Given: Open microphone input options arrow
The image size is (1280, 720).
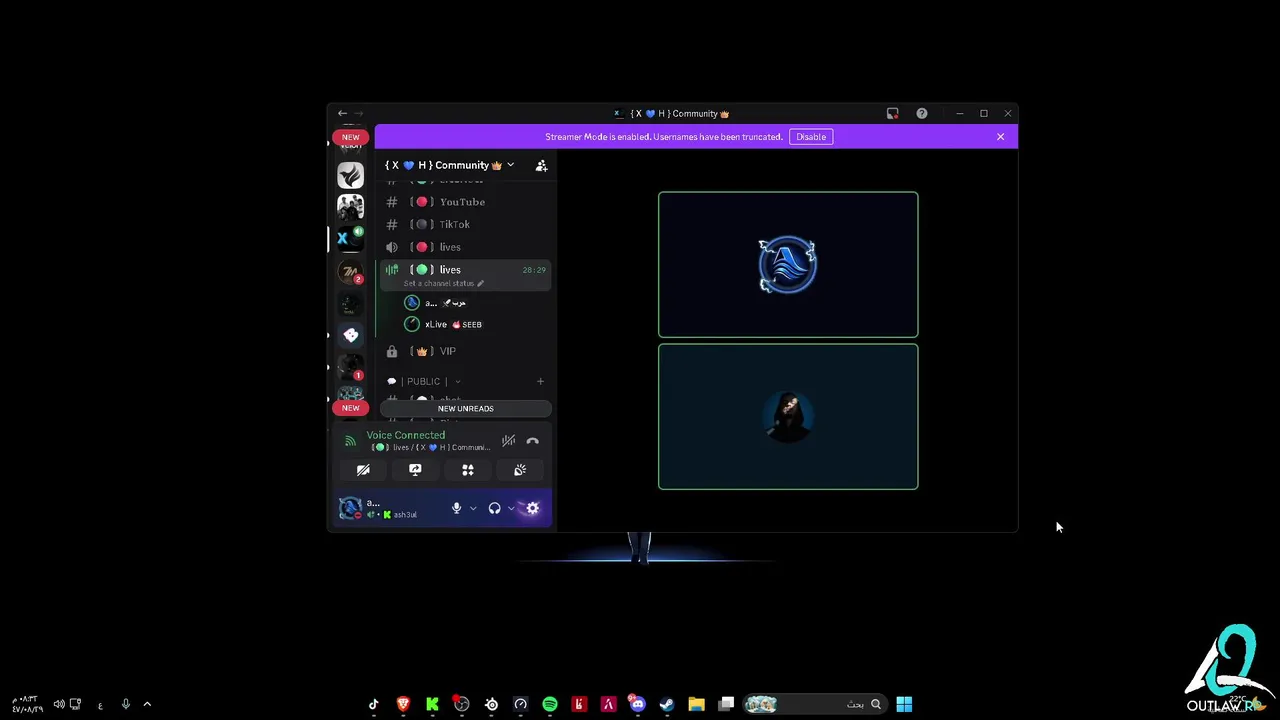Looking at the screenshot, I should point(473,509).
